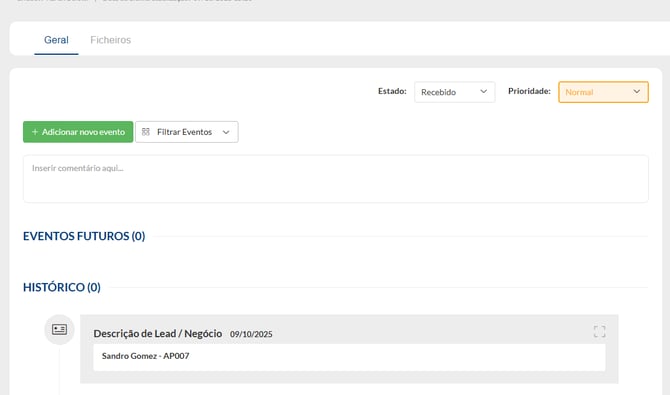Click the Sandro Gomez - AP007 text
Screen dimensions: 670x395
point(146,356)
